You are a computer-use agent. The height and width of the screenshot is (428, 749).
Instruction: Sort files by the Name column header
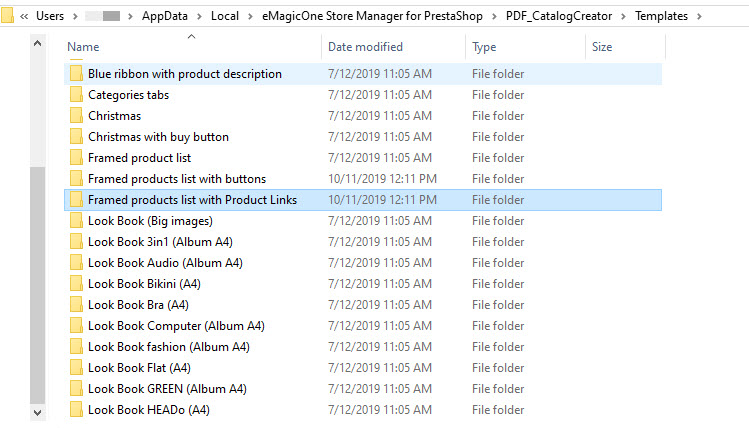[x=83, y=47]
